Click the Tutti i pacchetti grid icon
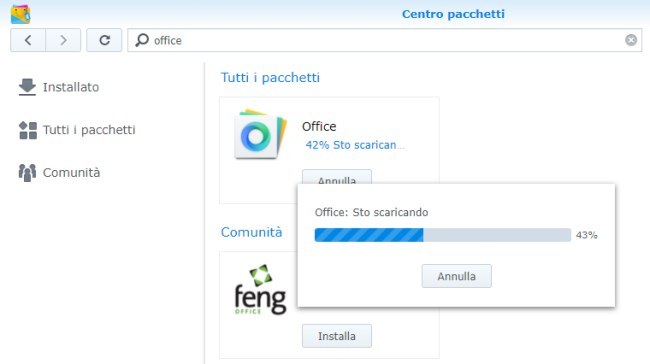The width and height of the screenshot is (650, 364). [28, 130]
